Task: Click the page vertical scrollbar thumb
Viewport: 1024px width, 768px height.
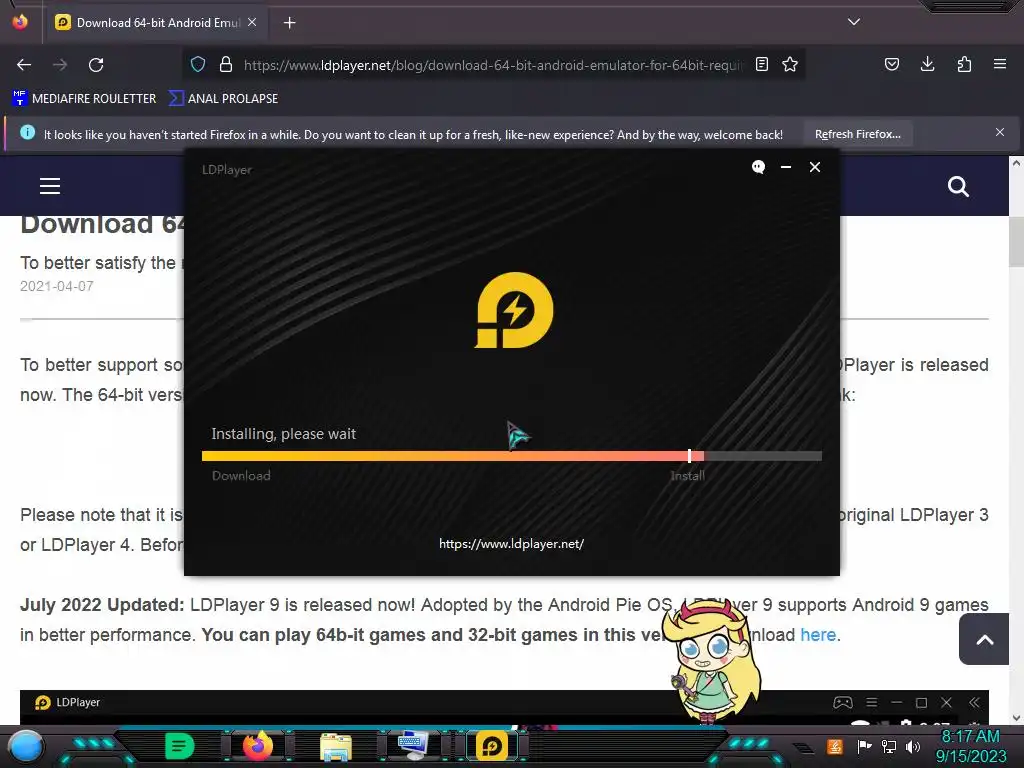Action: (1016, 240)
